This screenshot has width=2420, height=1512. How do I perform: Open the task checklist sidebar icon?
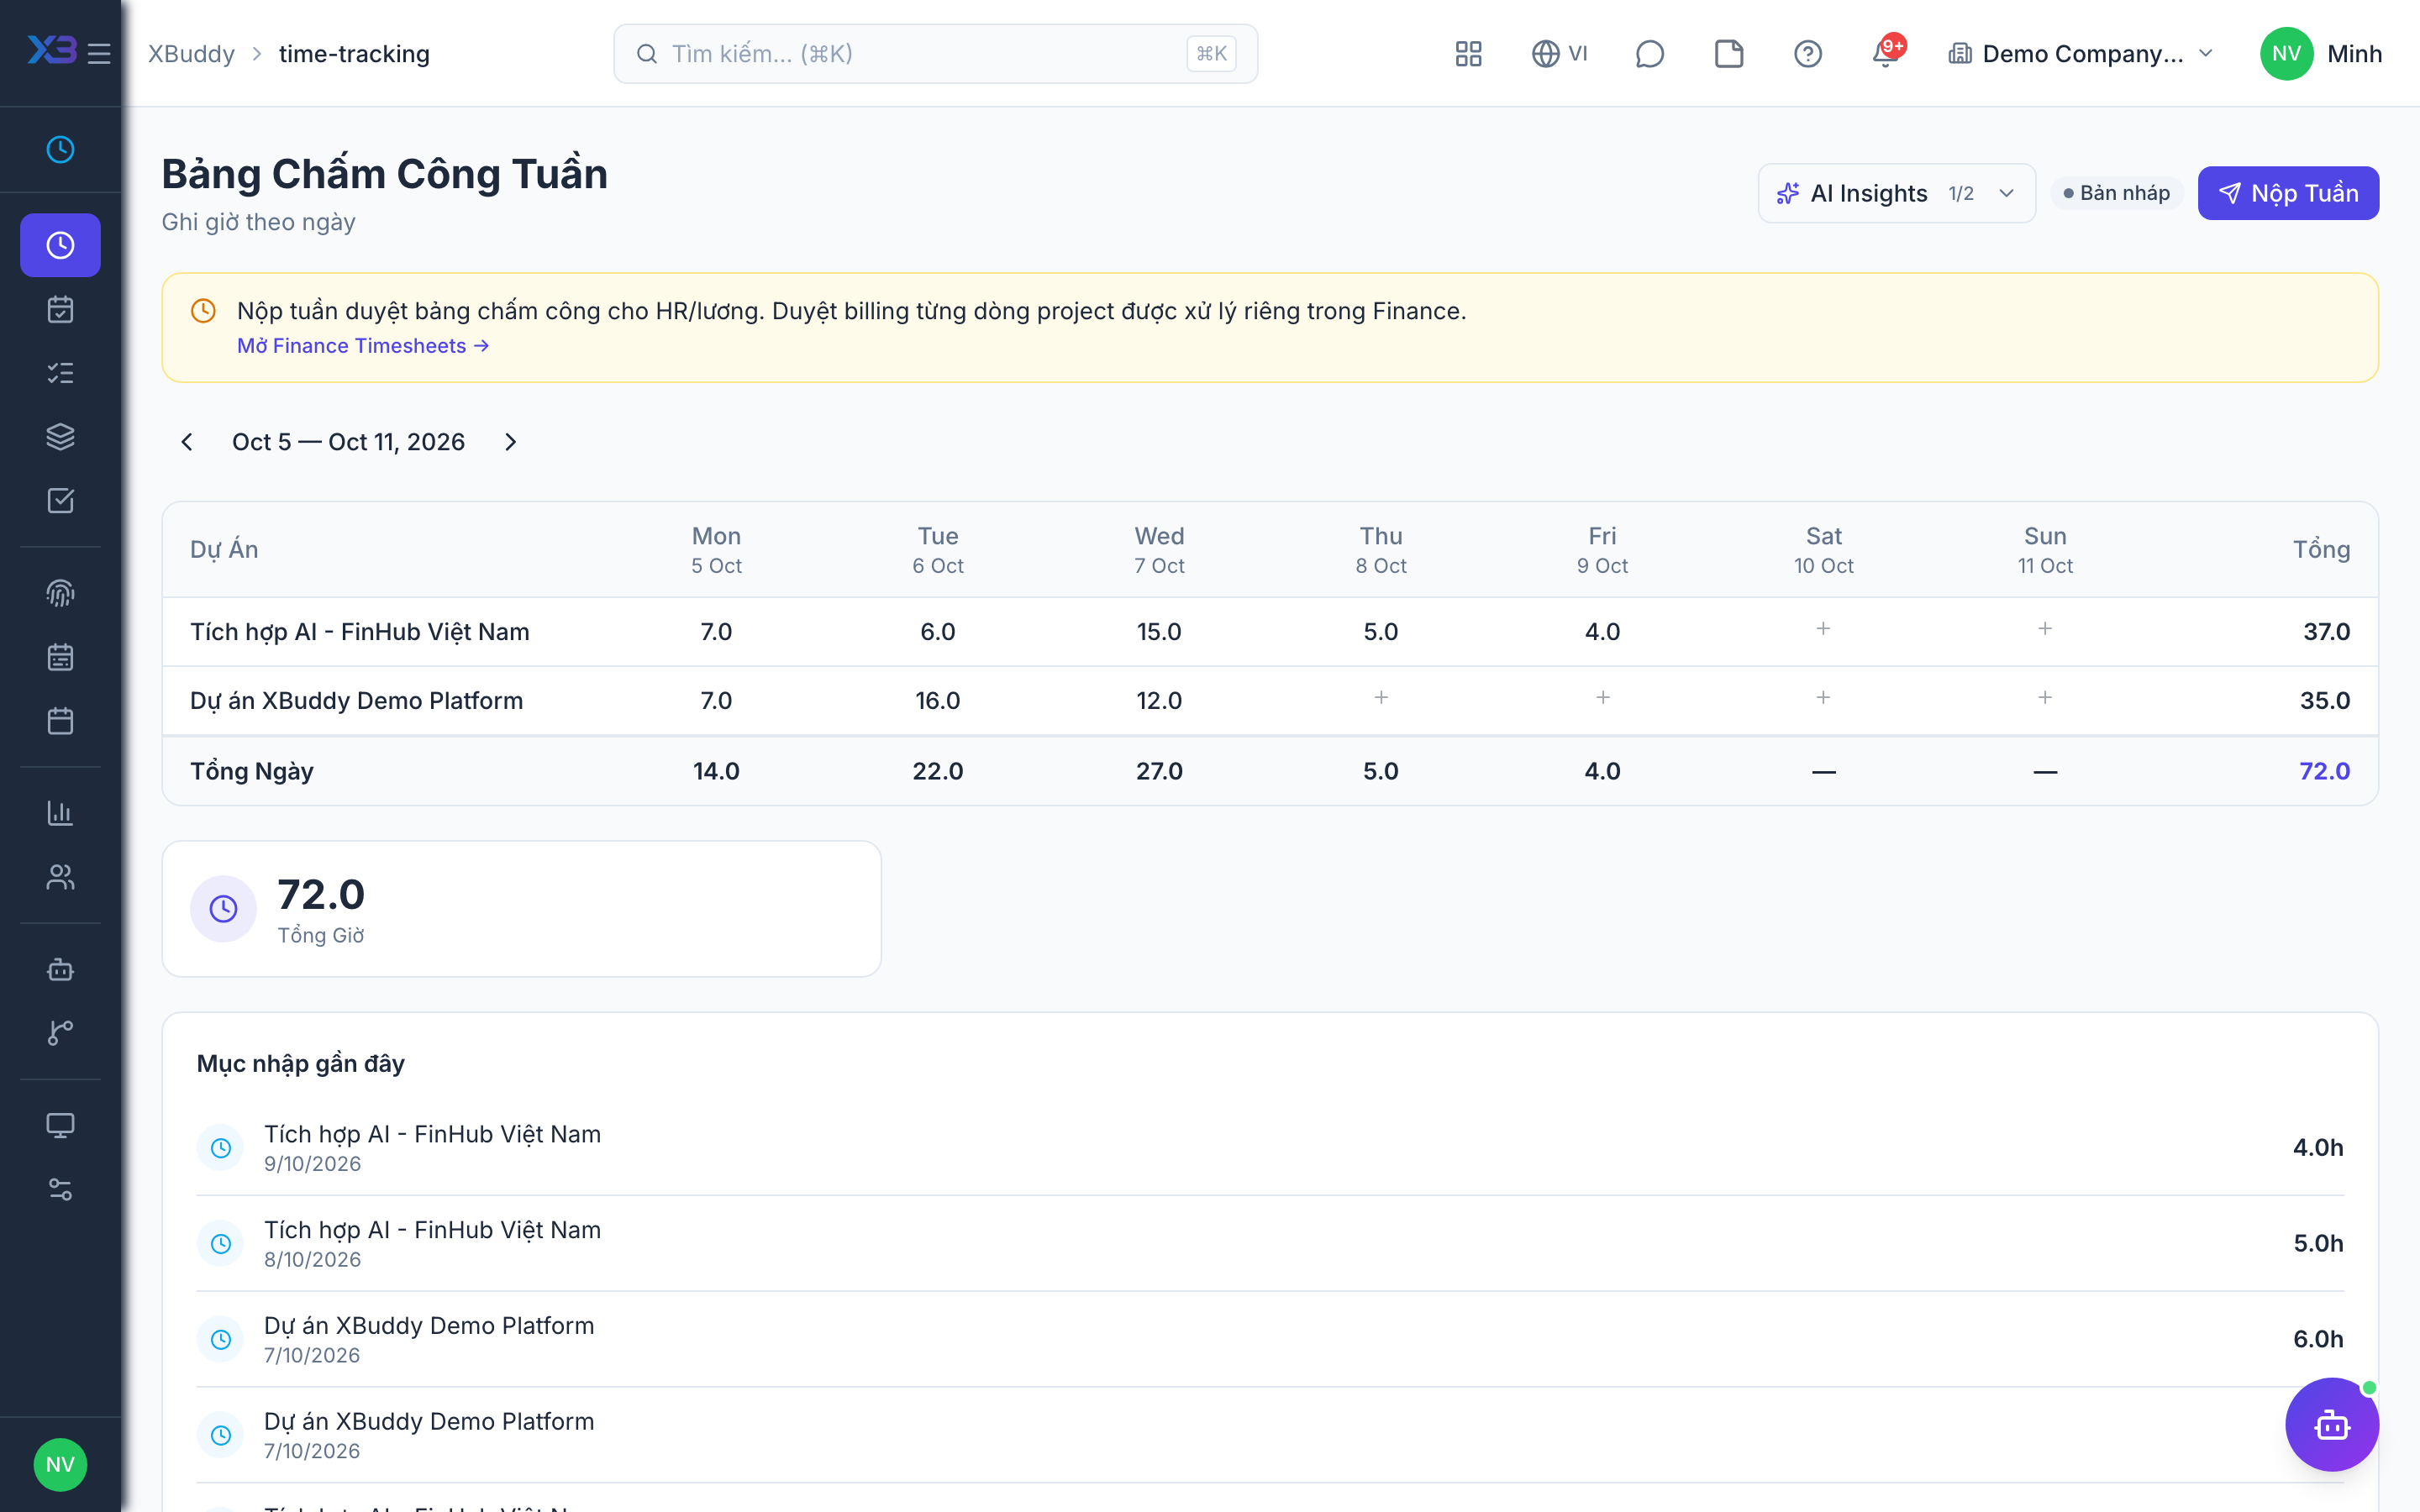60,373
